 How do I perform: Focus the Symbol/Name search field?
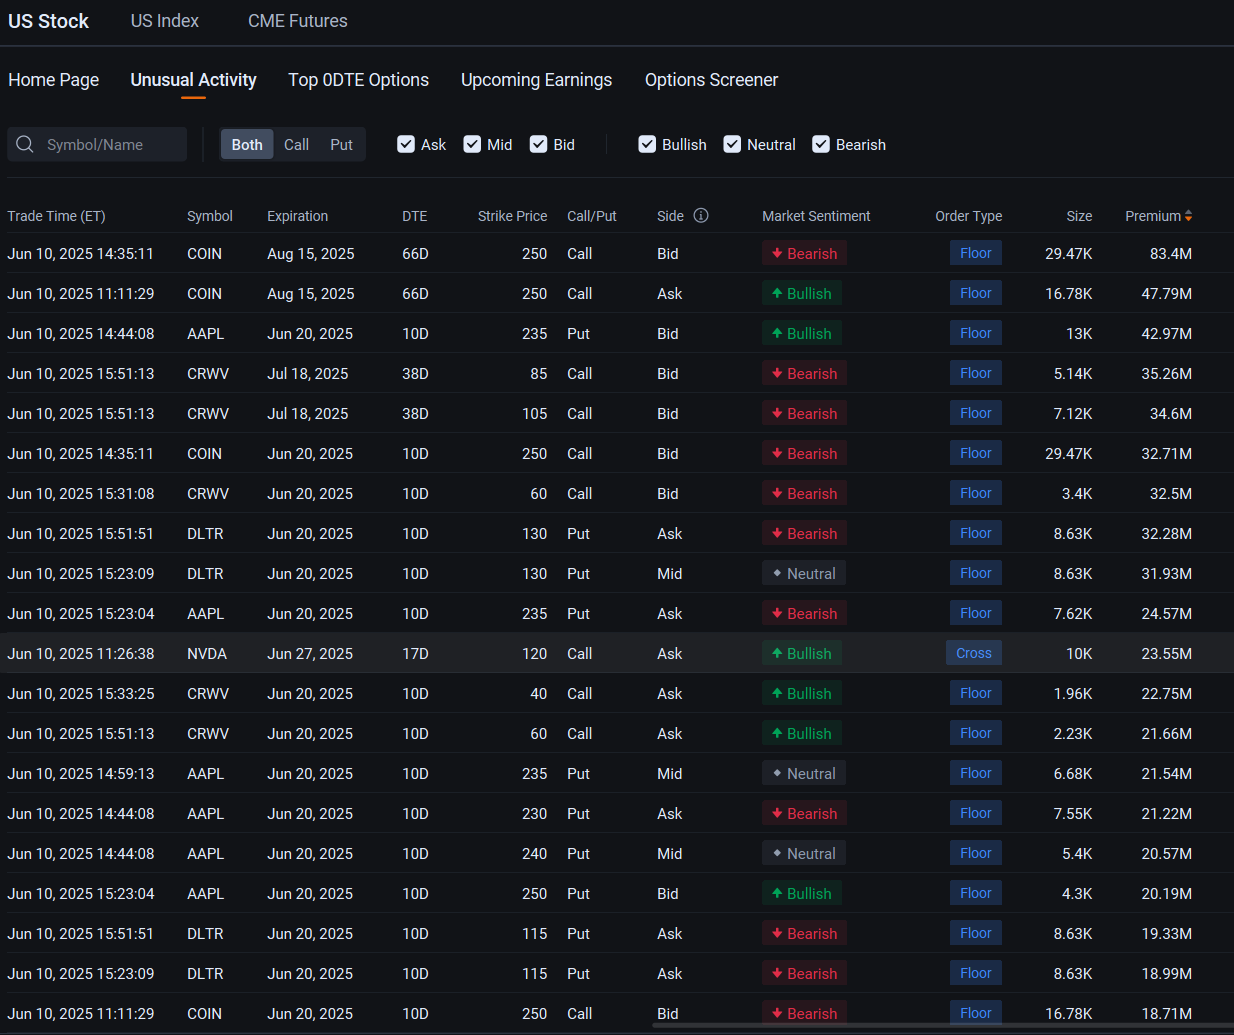97,144
